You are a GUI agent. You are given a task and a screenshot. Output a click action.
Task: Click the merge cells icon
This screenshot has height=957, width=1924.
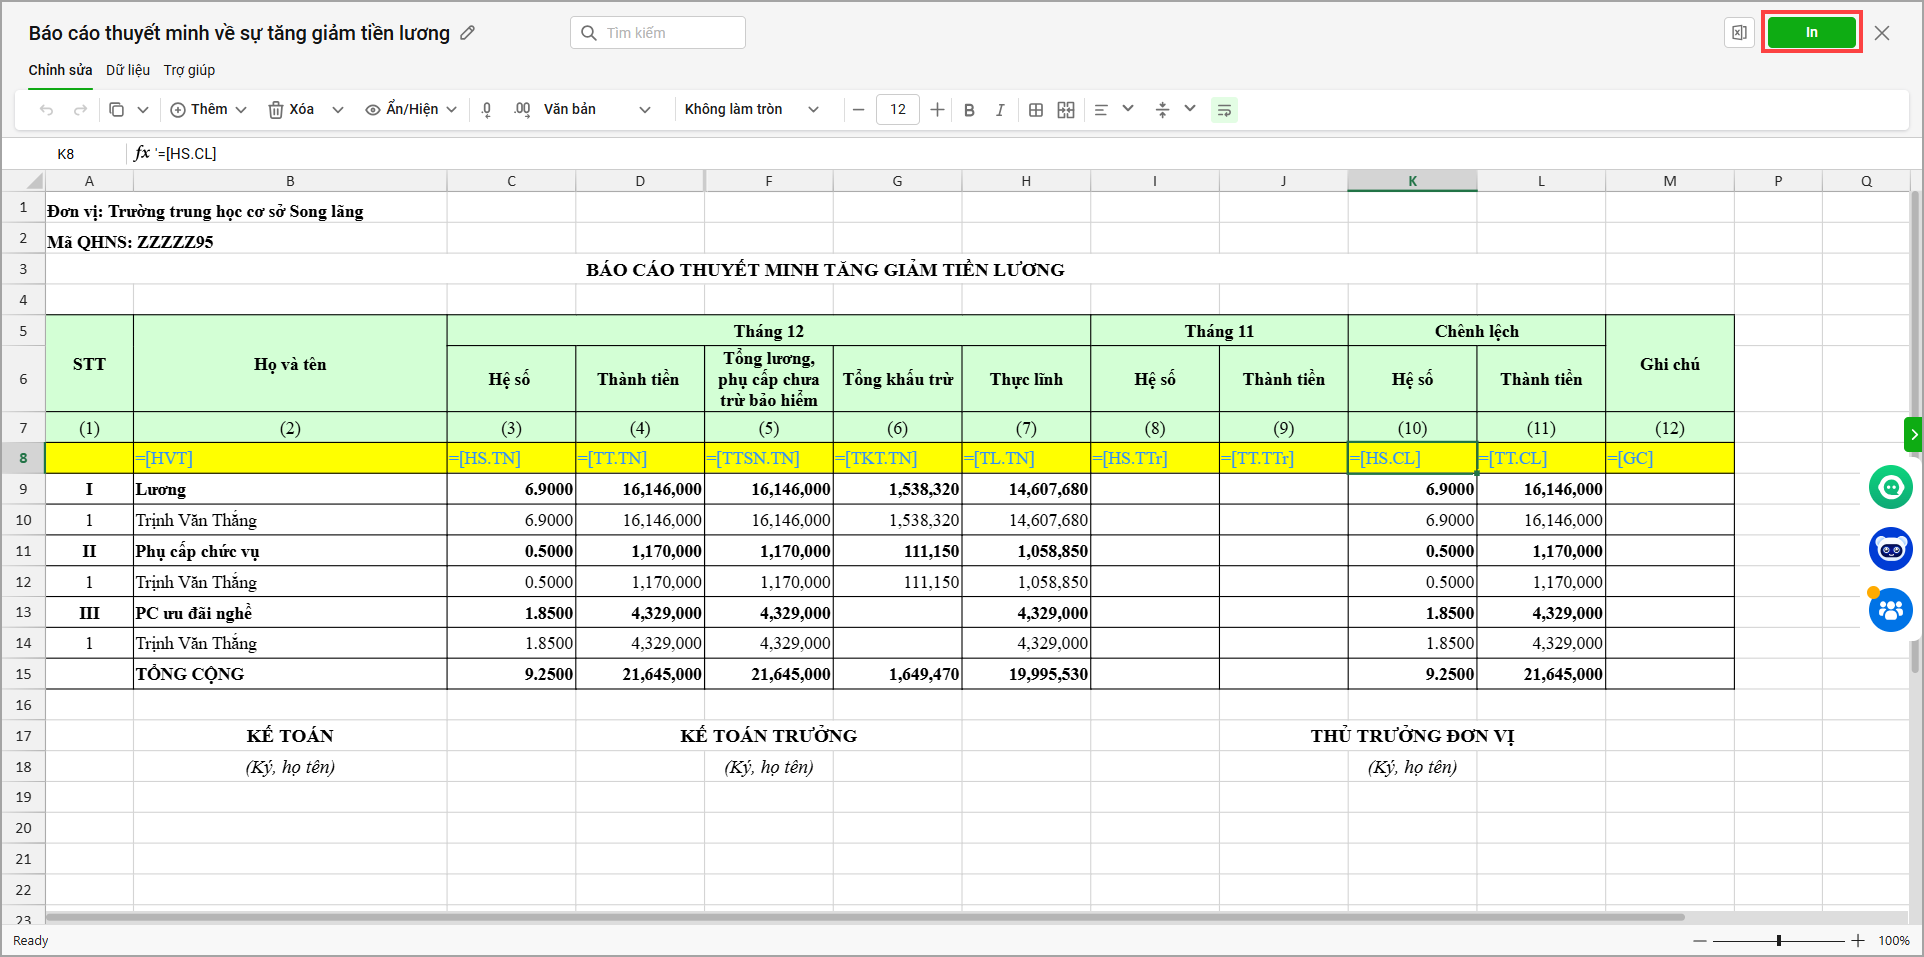pos(1066,110)
